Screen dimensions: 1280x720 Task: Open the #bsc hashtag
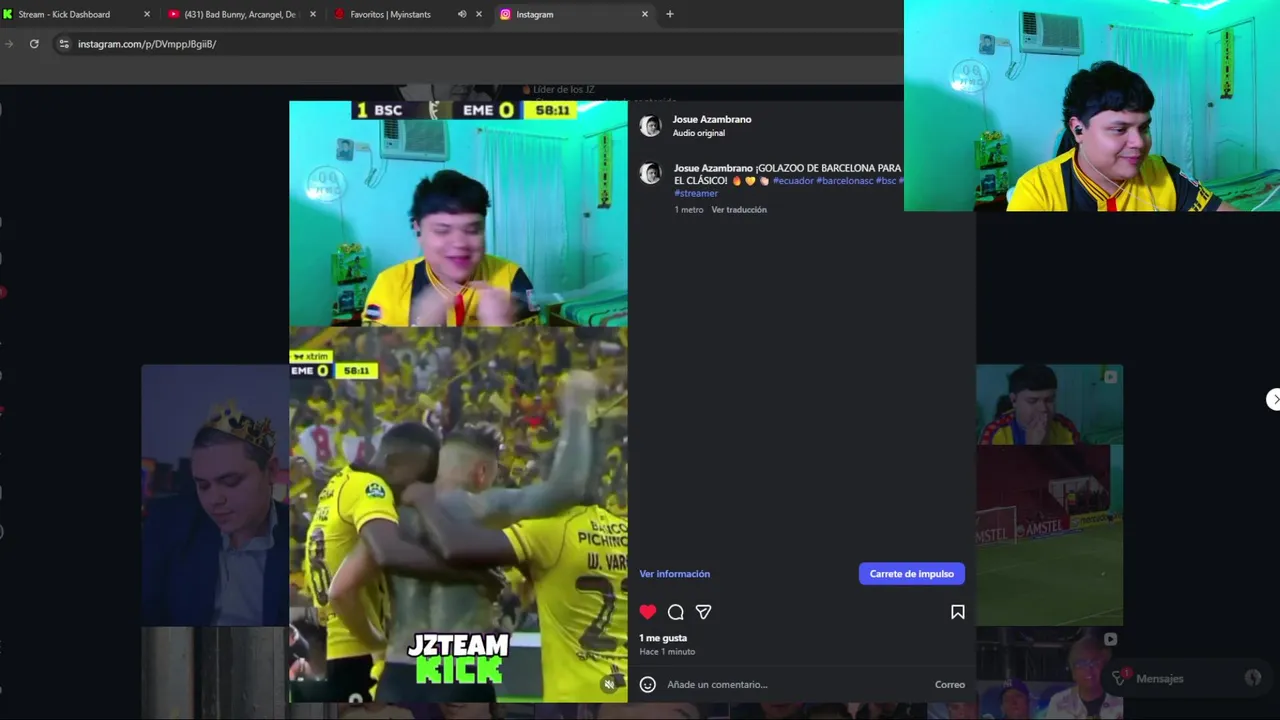tap(886, 181)
